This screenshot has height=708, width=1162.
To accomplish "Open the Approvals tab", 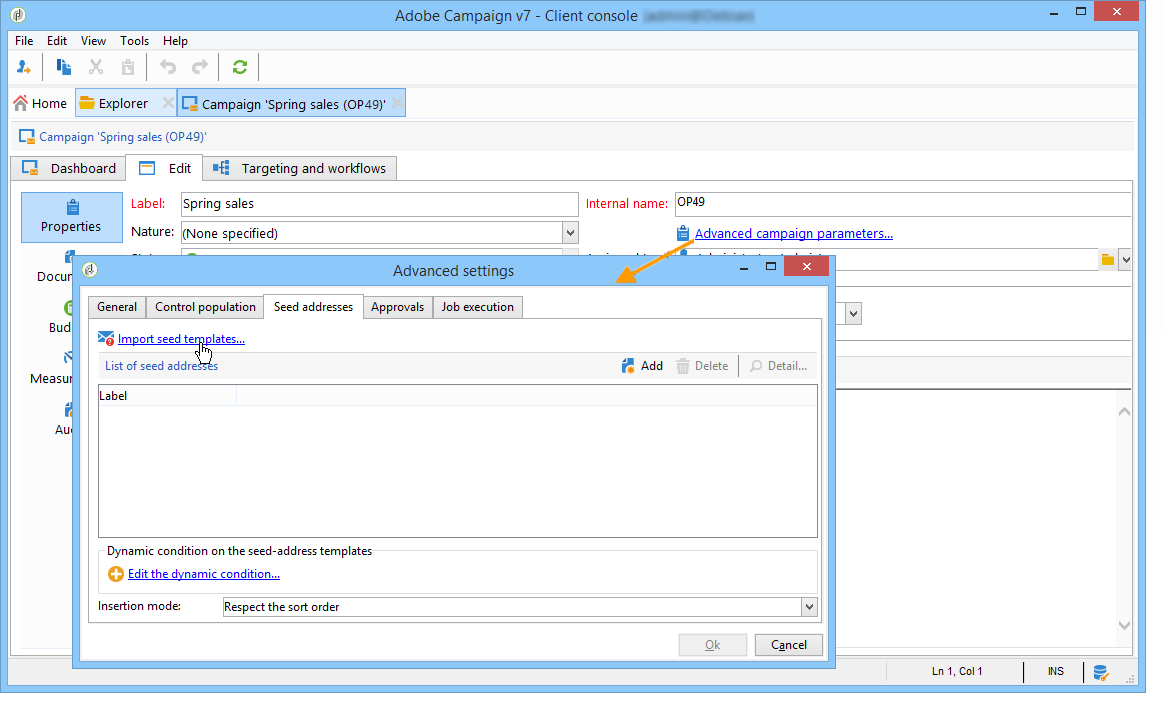I will pos(398,307).
